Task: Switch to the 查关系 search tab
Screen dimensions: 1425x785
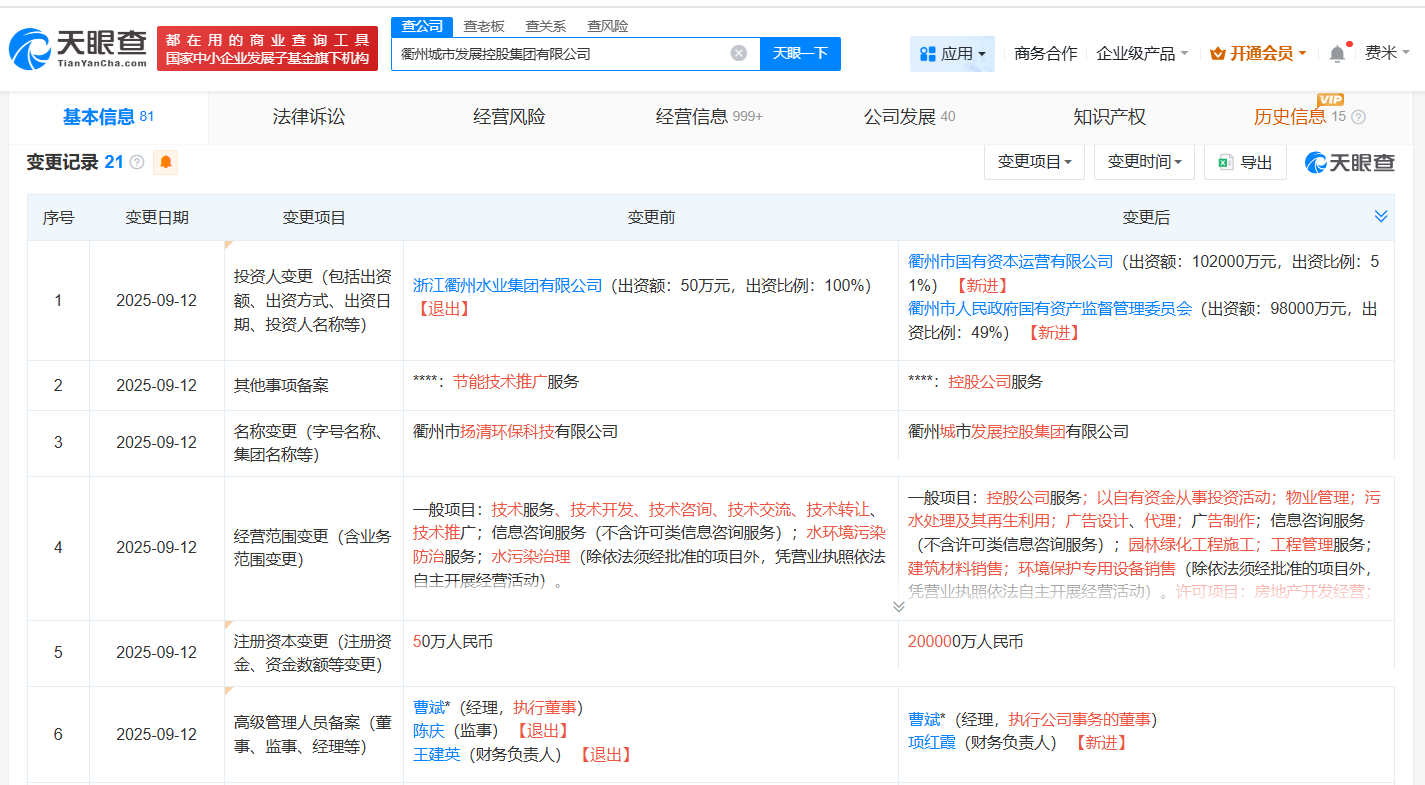Action: click(x=546, y=26)
